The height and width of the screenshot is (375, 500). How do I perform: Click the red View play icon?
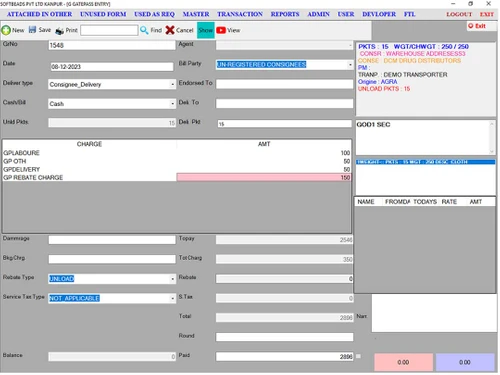pyautogui.click(x=221, y=30)
